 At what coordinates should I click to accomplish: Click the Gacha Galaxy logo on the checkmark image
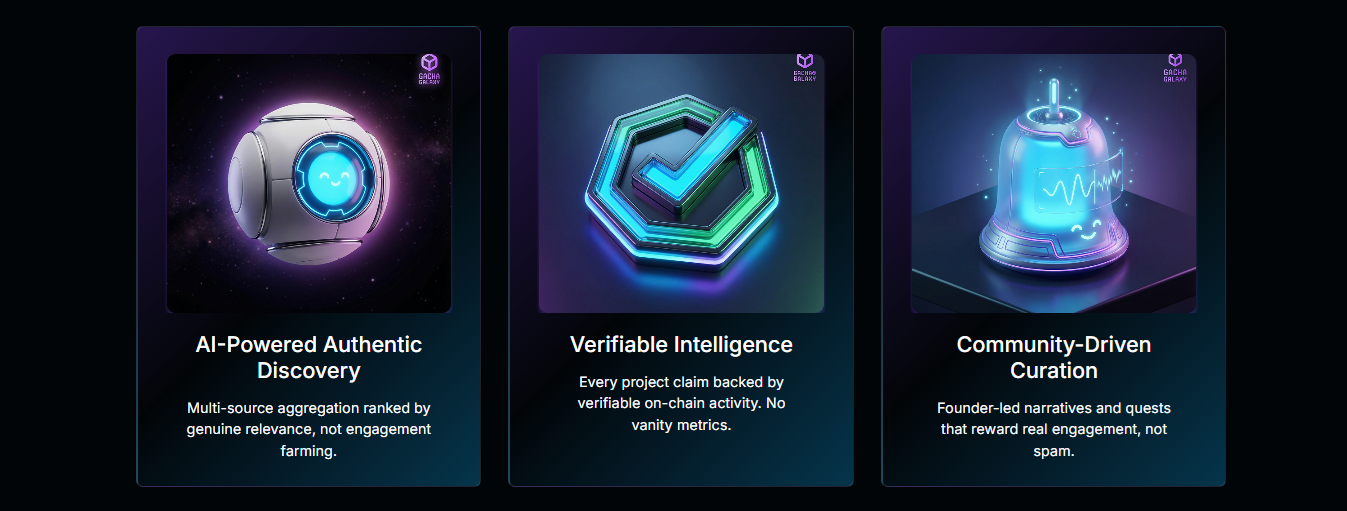[x=804, y=68]
